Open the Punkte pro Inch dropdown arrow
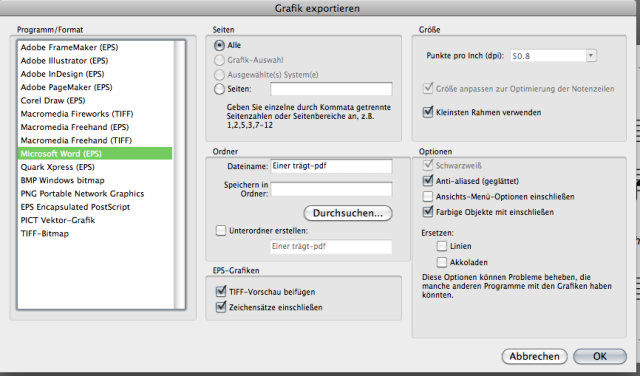This screenshot has height=376, width=640. coord(591,56)
